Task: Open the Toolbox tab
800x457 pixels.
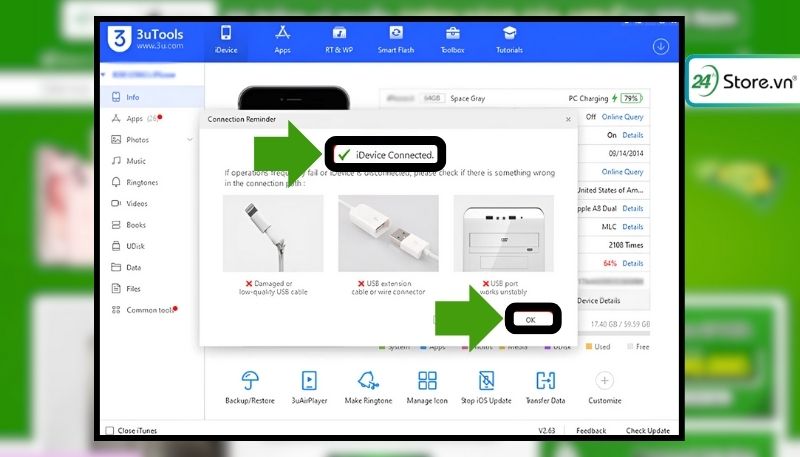Action: (x=453, y=40)
